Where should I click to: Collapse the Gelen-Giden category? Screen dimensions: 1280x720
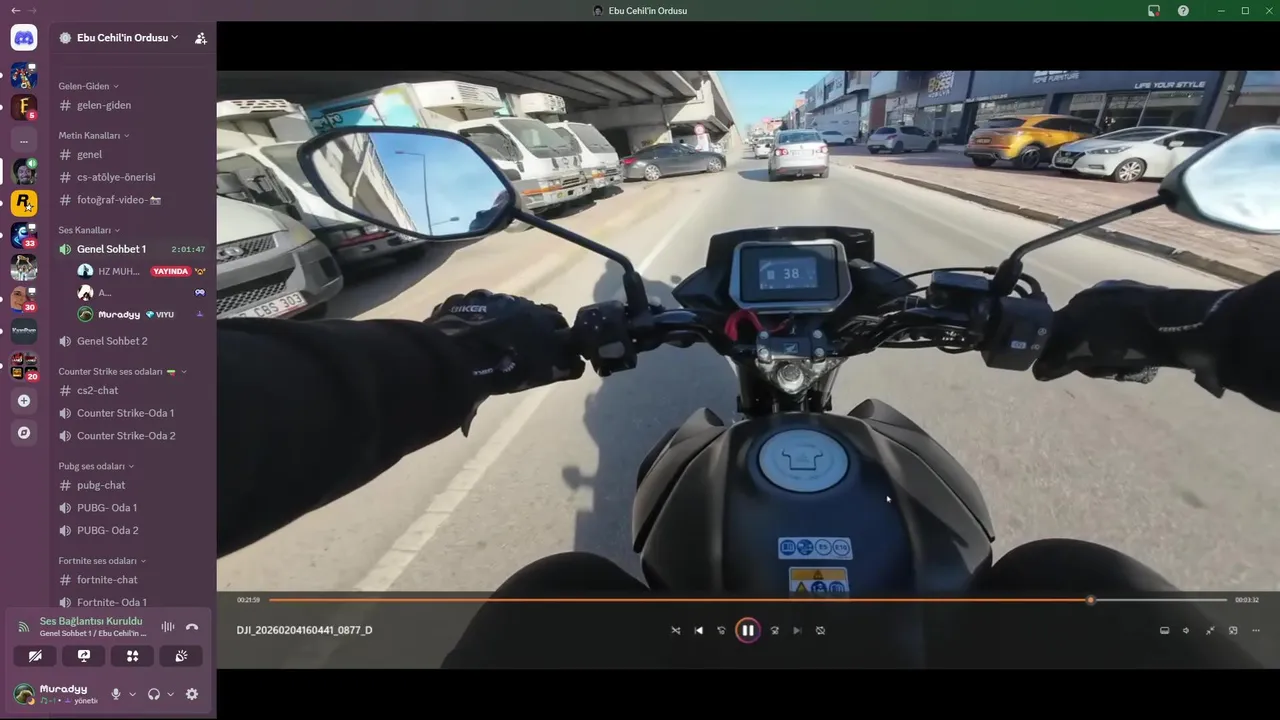coord(89,86)
